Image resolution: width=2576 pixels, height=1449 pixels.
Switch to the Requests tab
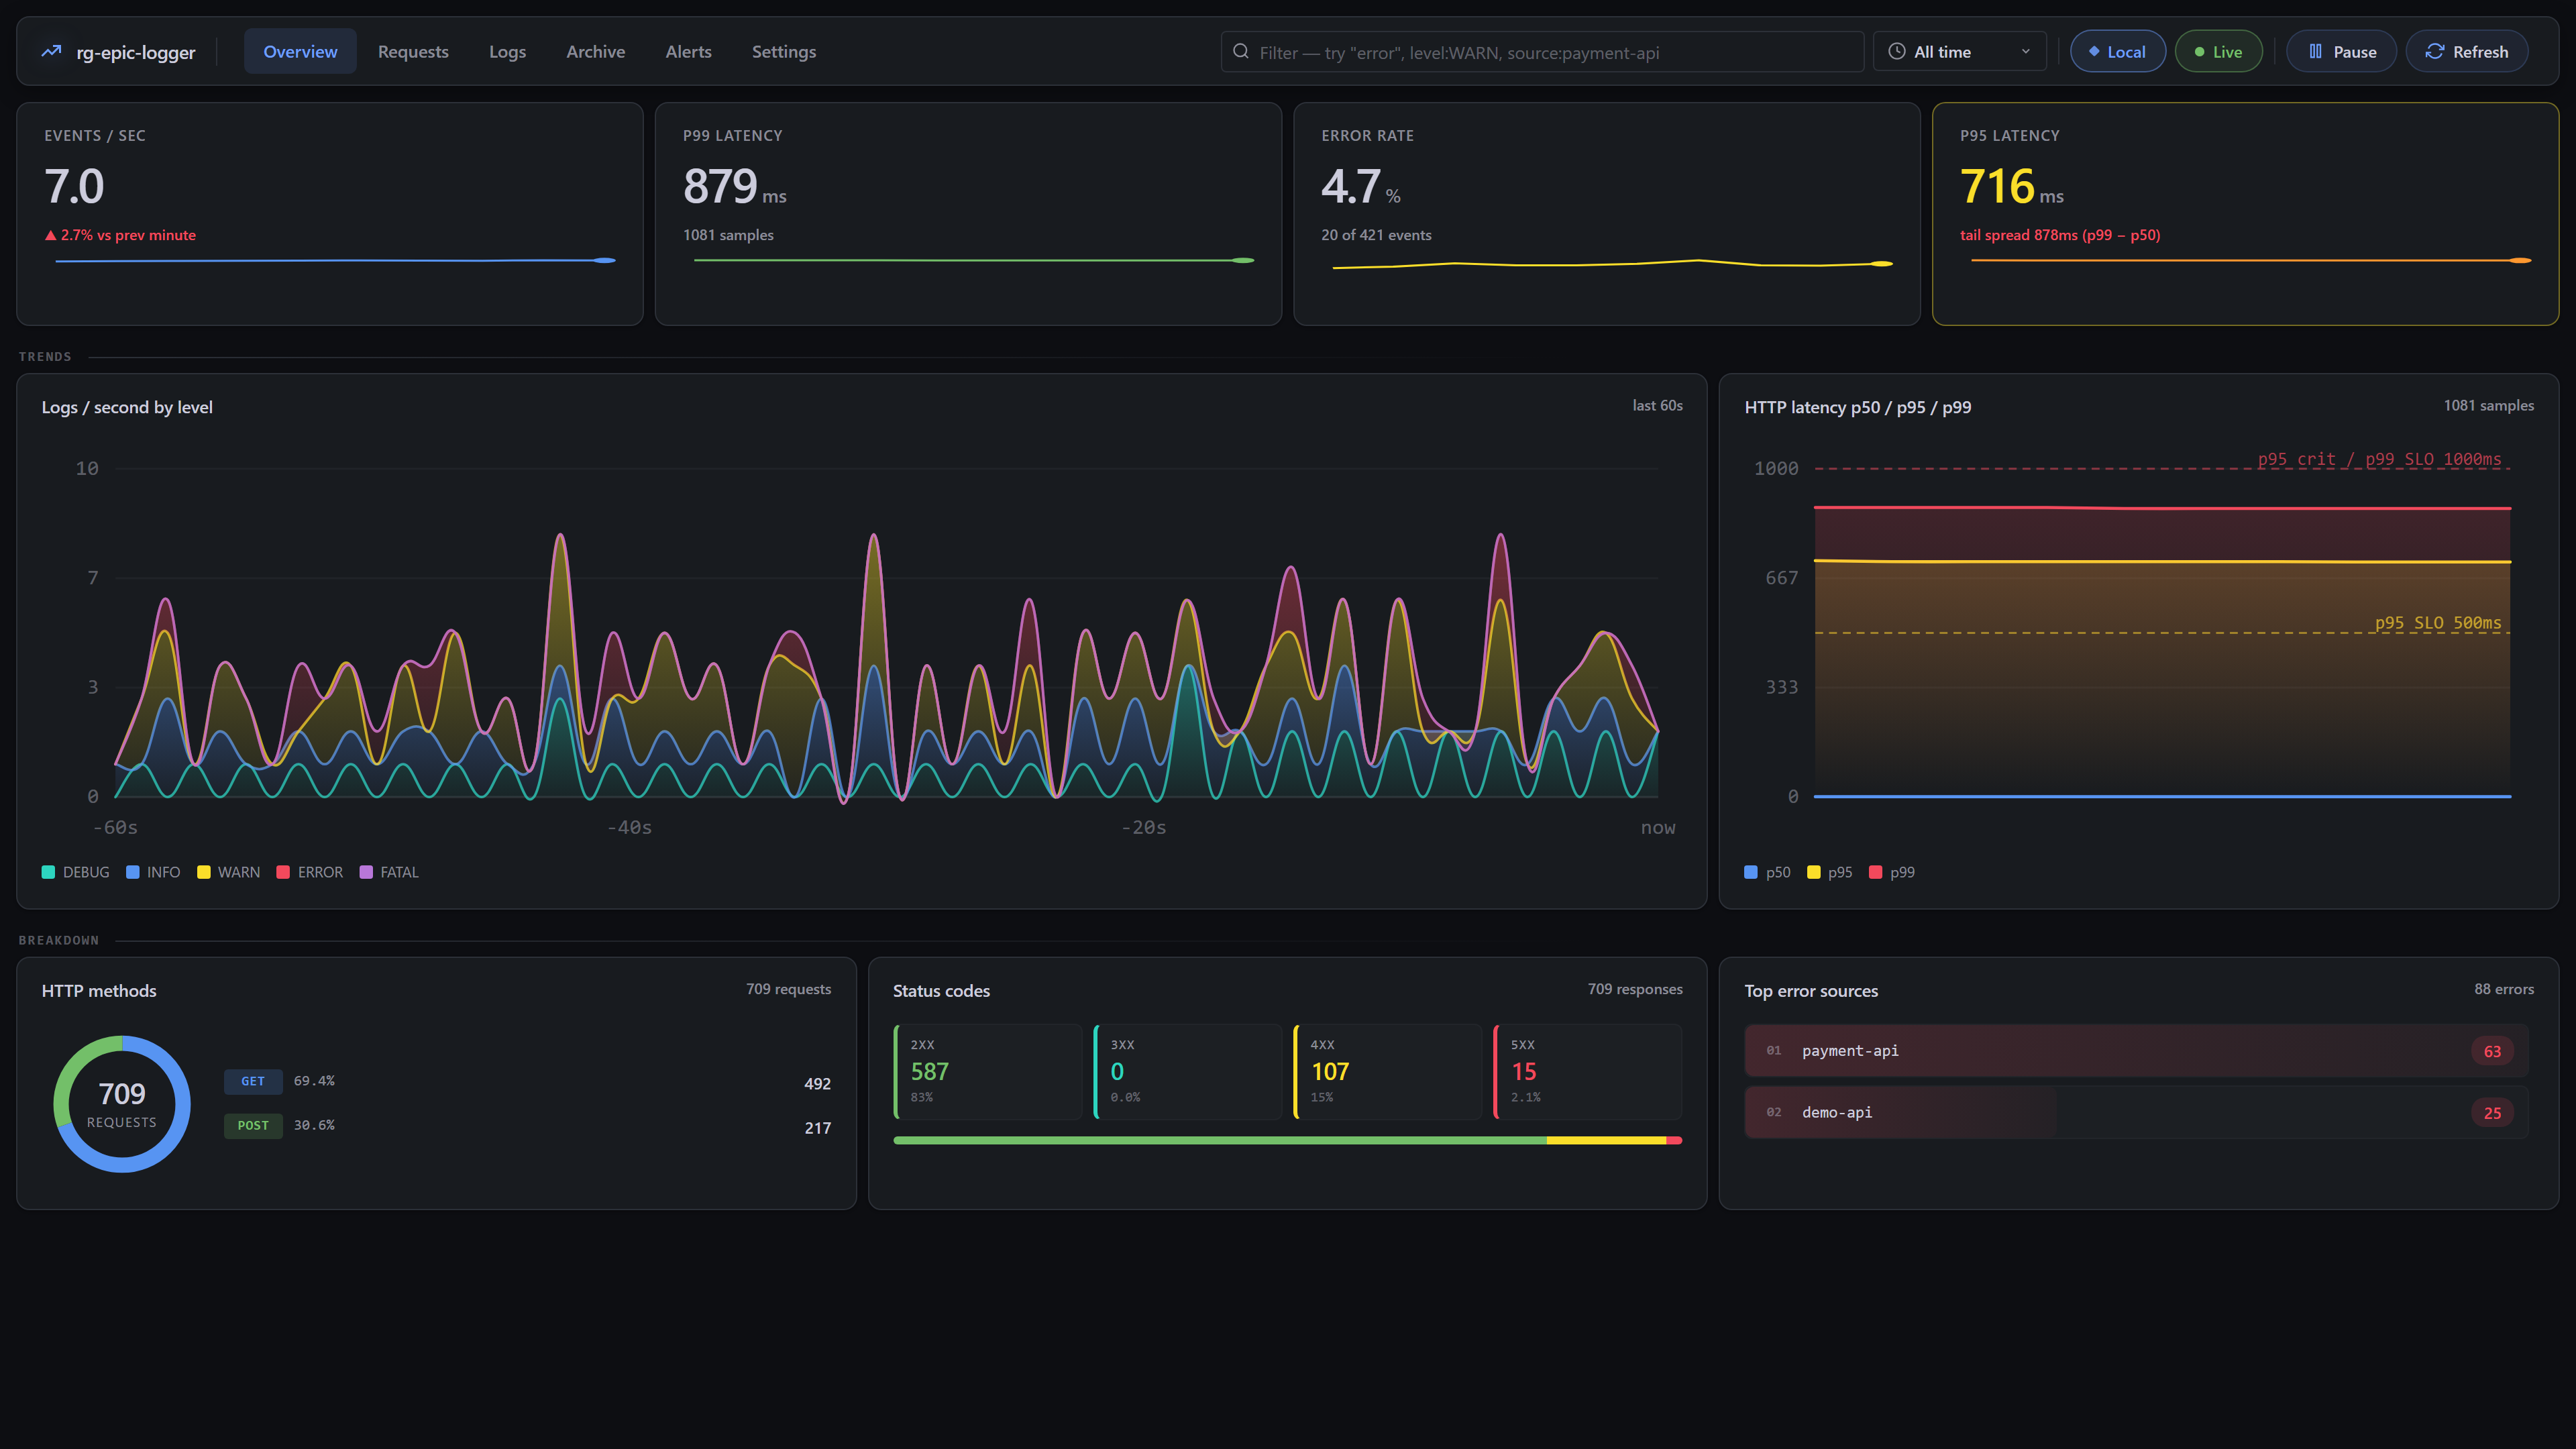click(413, 51)
